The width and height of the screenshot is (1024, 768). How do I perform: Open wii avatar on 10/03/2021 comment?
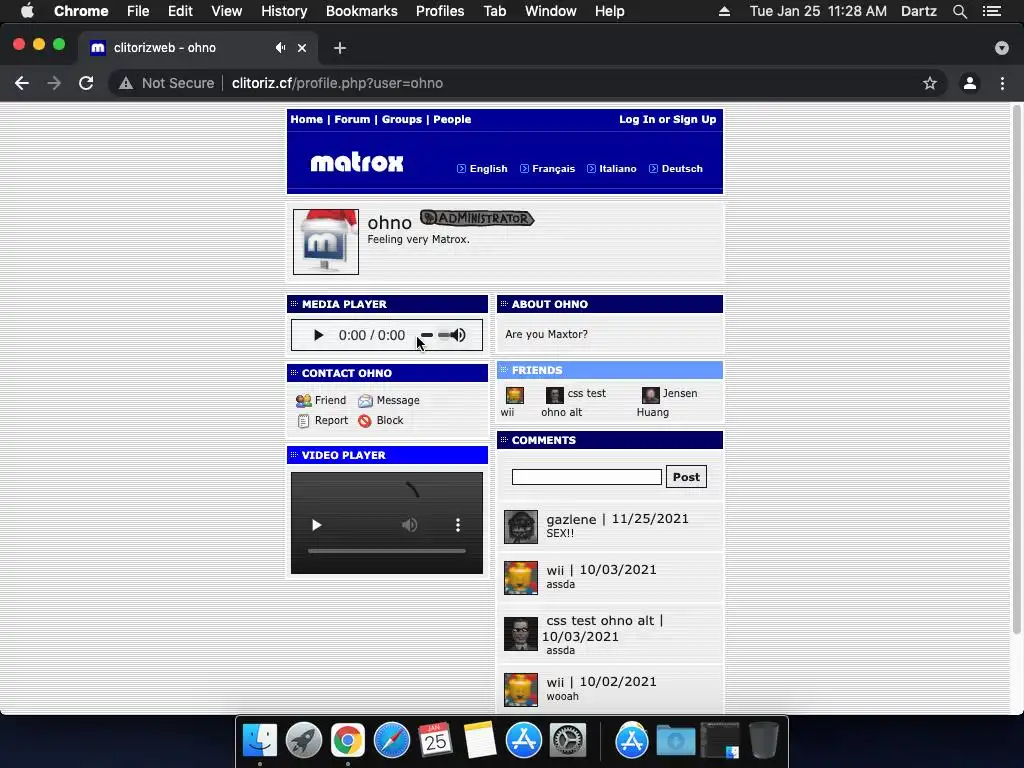click(520, 578)
